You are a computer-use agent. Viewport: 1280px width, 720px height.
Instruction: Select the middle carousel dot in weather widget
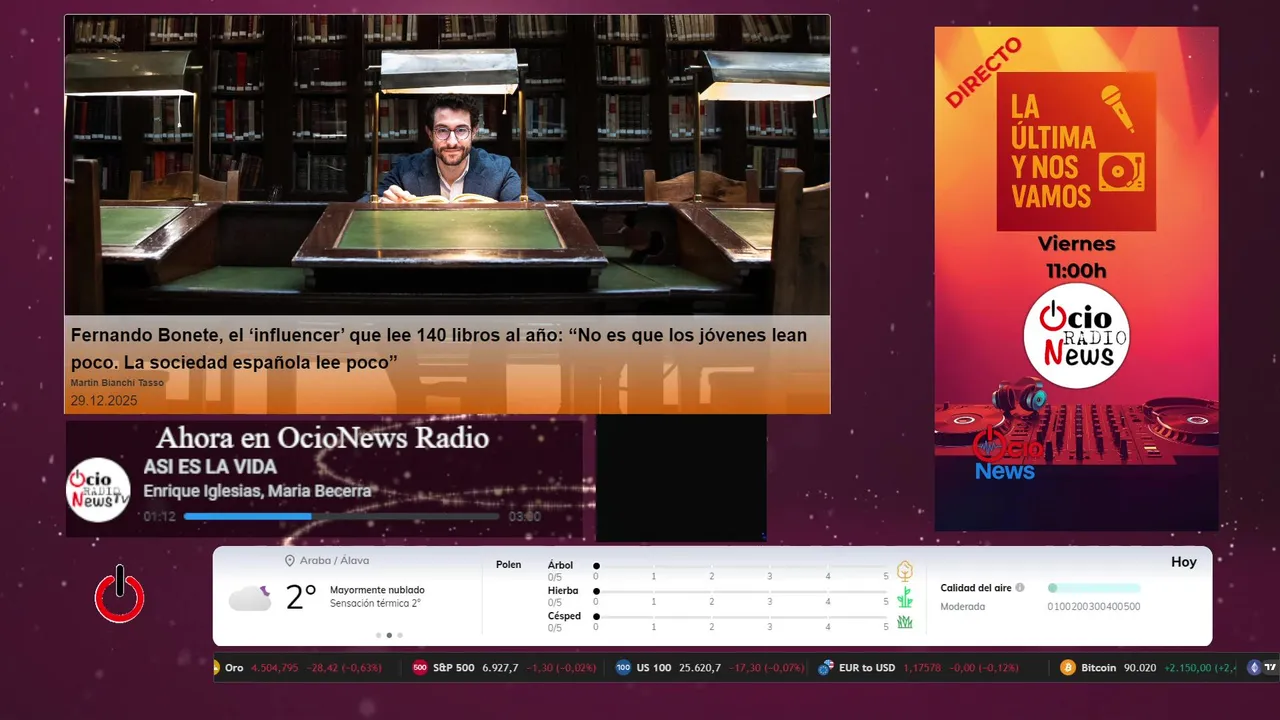(x=389, y=635)
